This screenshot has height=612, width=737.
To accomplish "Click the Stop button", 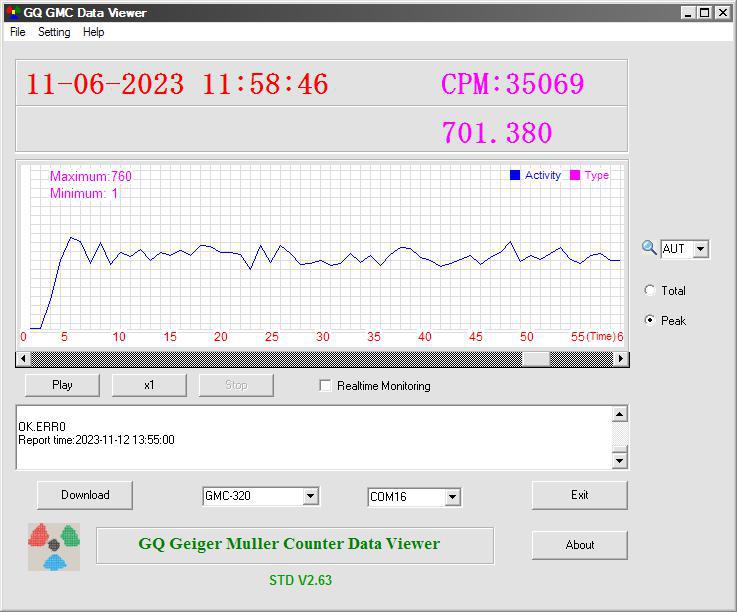I will (x=236, y=385).
